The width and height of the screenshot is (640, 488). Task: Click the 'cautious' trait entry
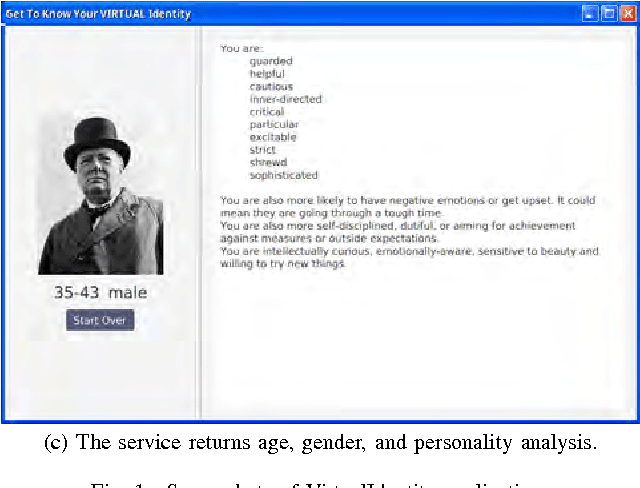(x=269, y=87)
